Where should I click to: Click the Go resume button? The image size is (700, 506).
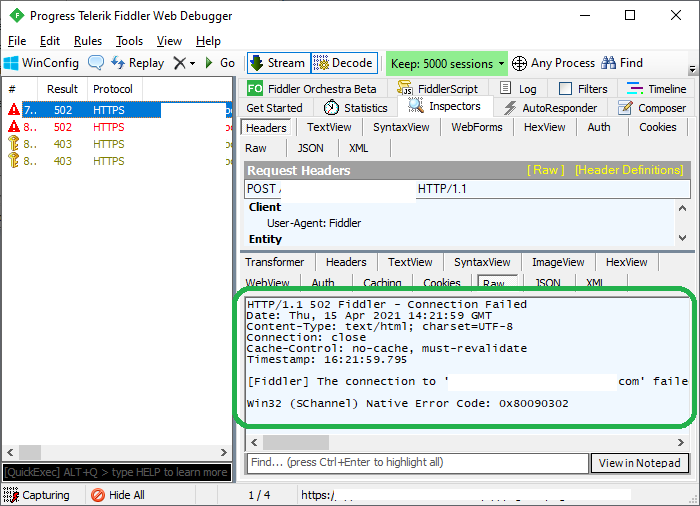click(220, 63)
